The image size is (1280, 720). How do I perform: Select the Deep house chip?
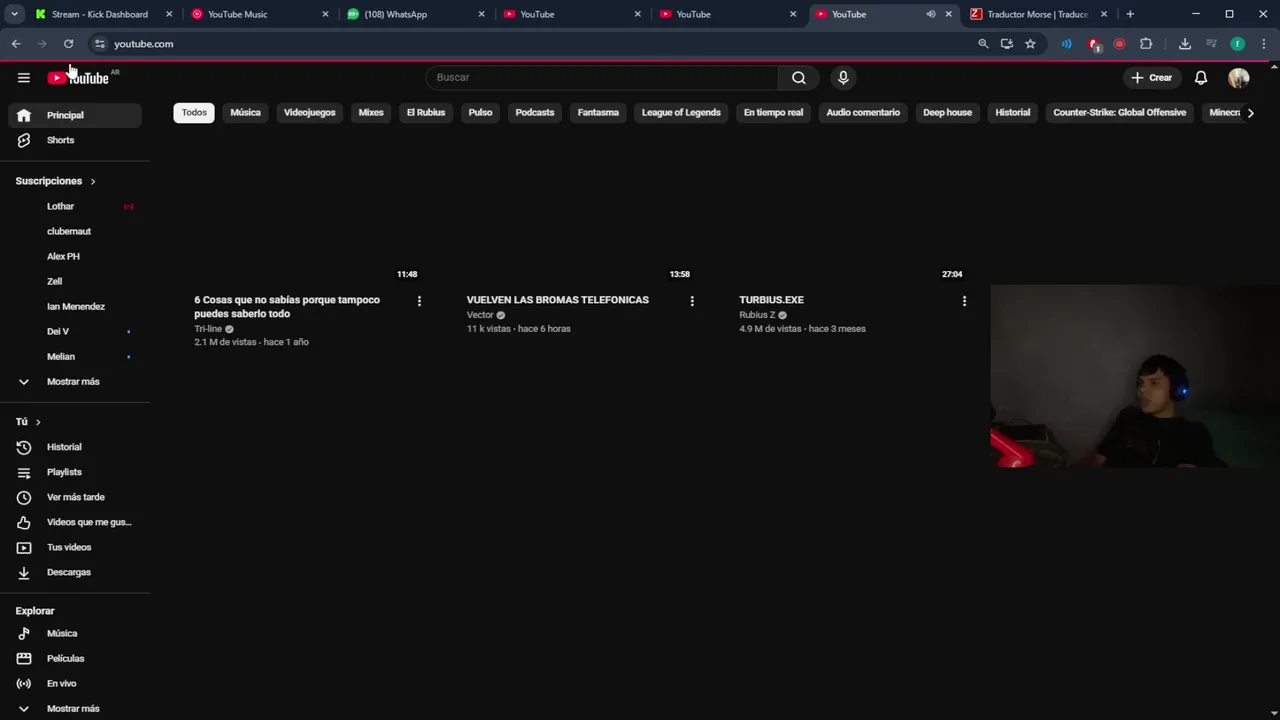pos(947,113)
